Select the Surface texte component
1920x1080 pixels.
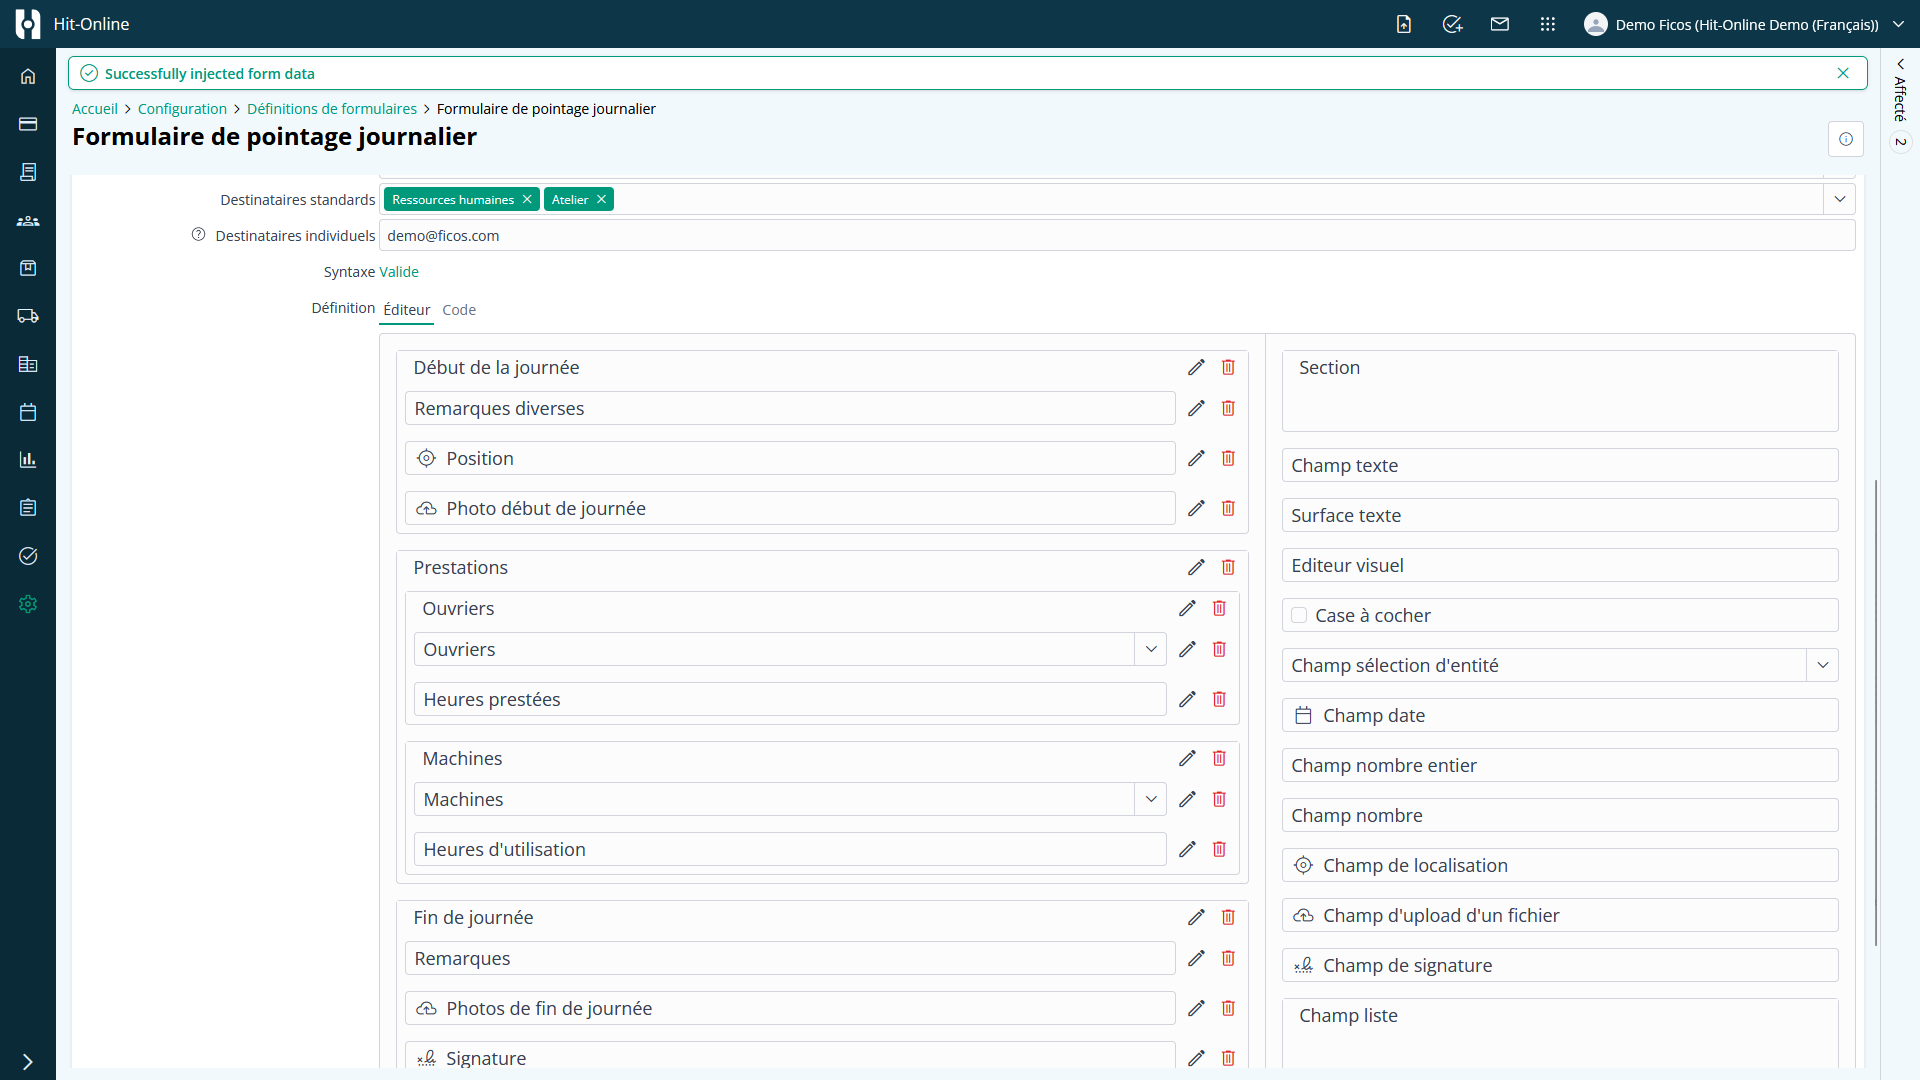pyautogui.click(x=1560, y=516)
